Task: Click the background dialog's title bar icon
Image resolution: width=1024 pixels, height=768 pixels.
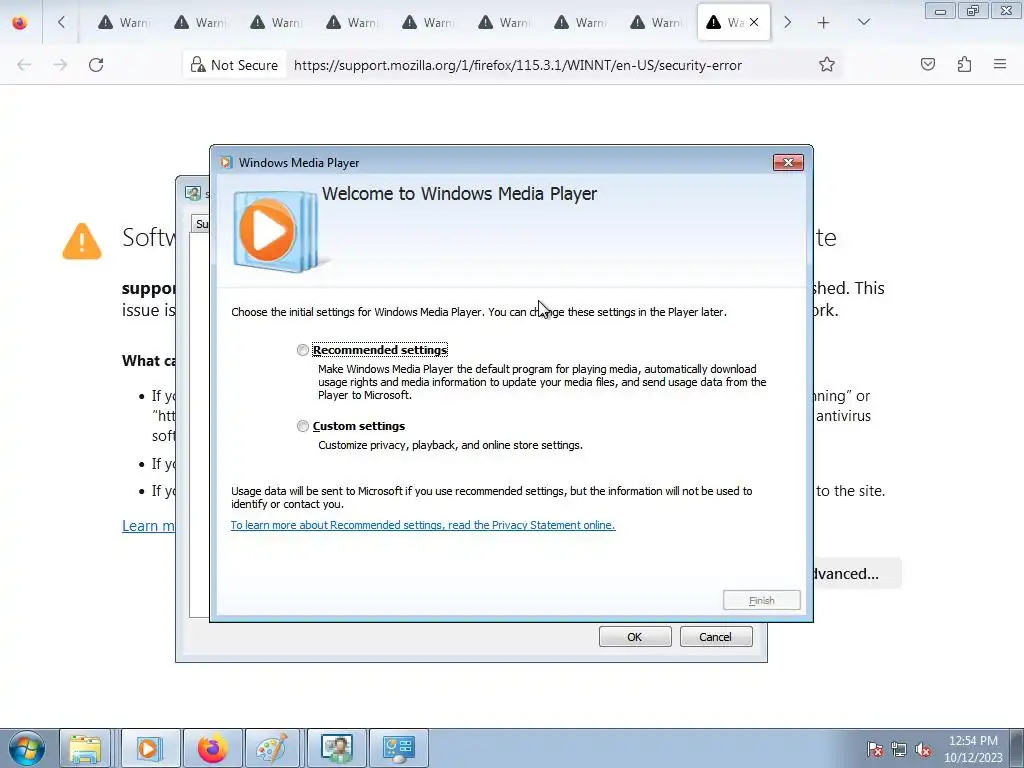Action: (193, 193)
